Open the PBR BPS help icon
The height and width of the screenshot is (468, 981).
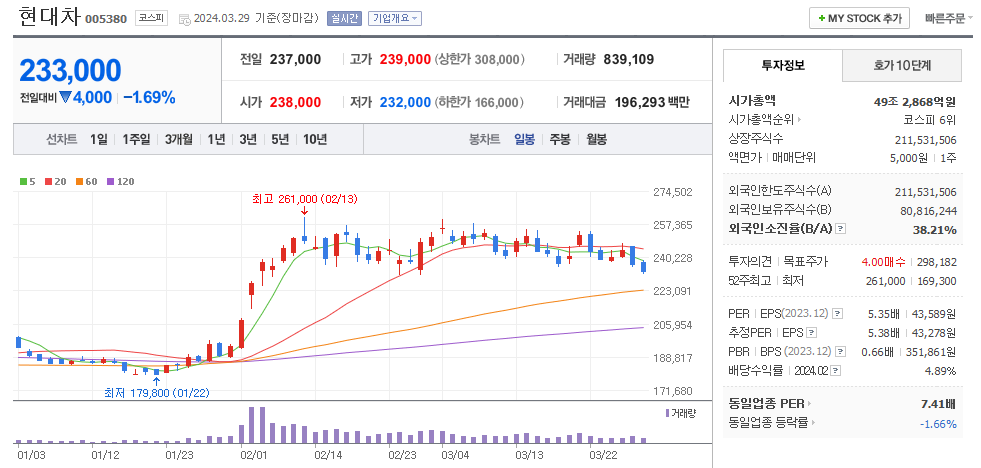click(x=840, y=351)
